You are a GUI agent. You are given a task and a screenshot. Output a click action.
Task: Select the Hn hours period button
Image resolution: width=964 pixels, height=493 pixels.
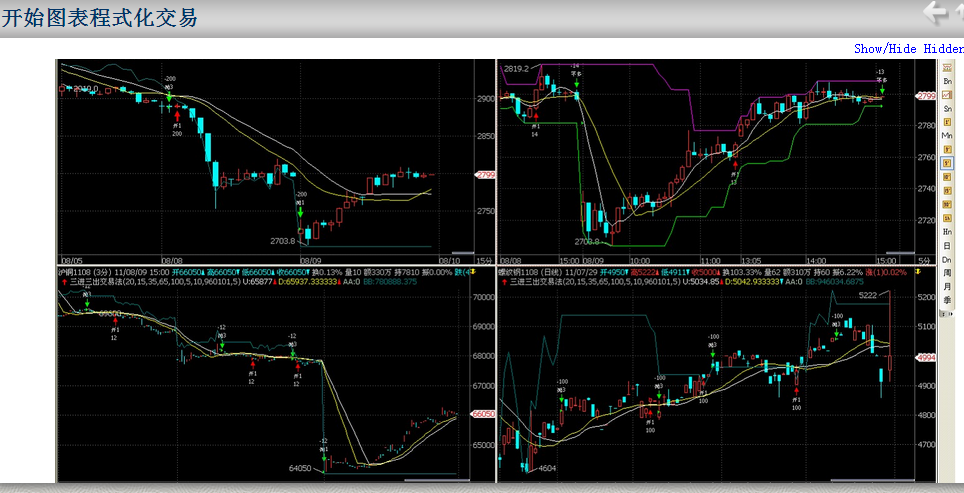pyautogui.click(x=947, y=231)
